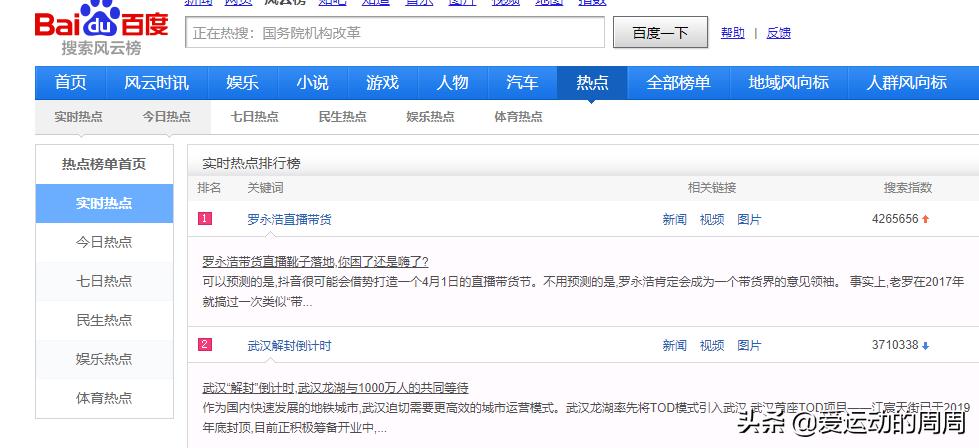Click the 搜索指数 column header
This screenshot has height=448, width=979.
908,188
